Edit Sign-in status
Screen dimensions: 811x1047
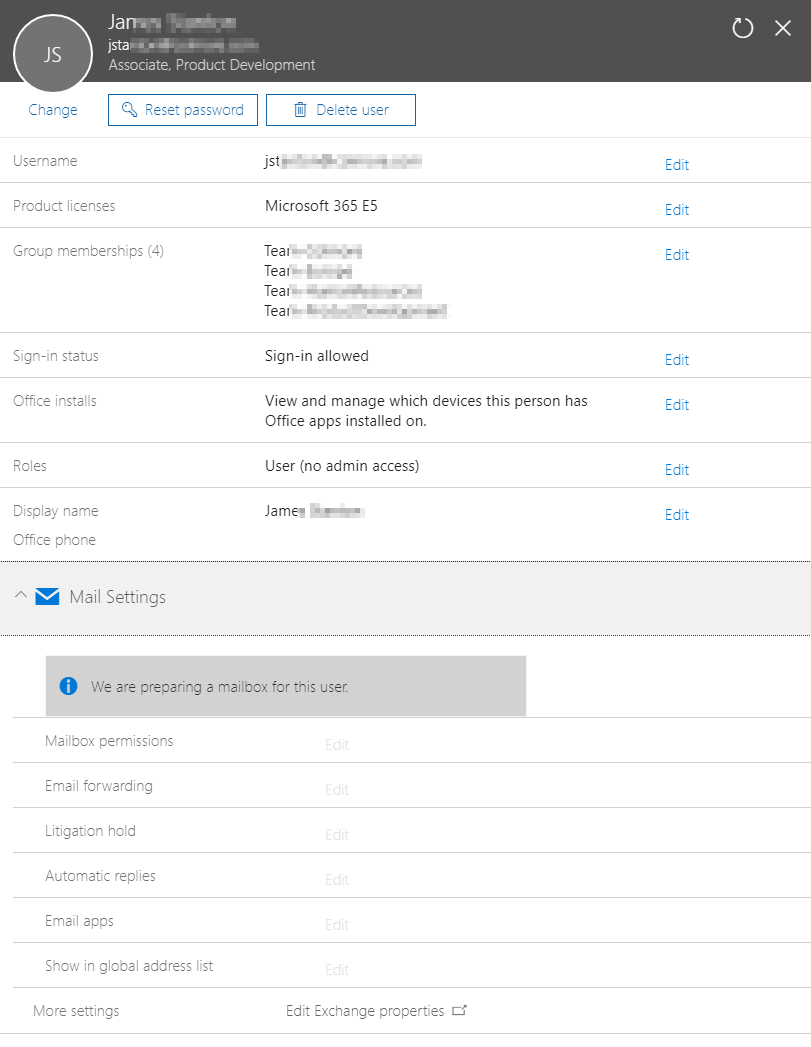click(x=677, y=360)
